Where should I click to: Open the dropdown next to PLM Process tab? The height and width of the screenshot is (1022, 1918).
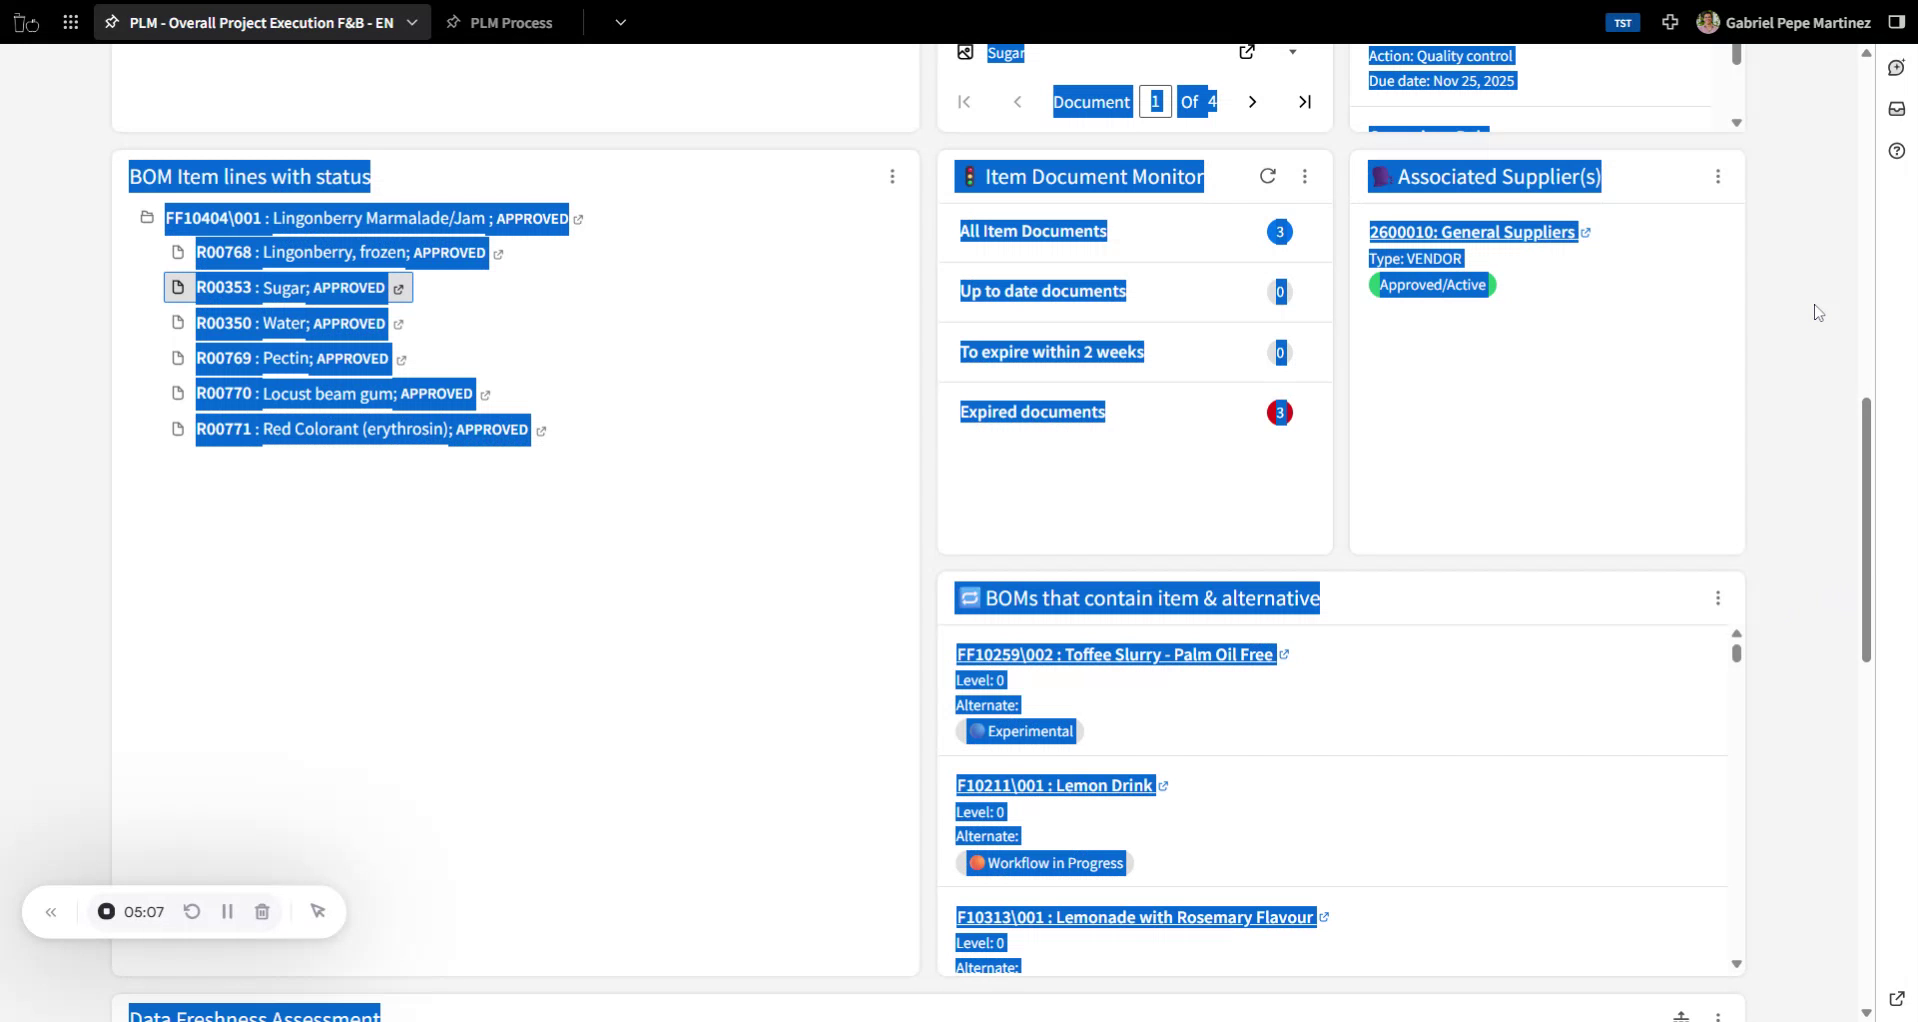pyautogui.click(x=621, y=22)
